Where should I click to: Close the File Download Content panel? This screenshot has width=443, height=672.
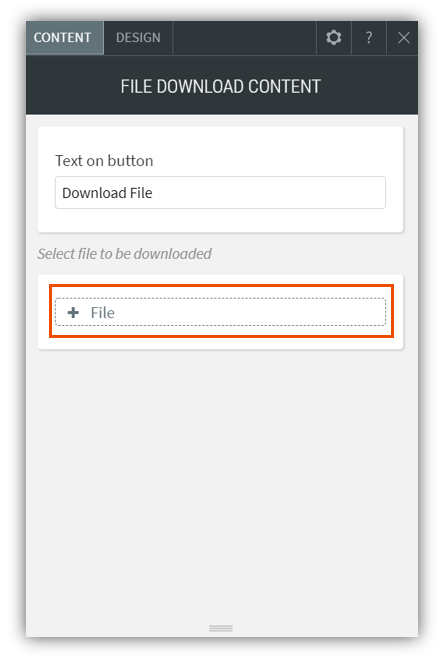pyautogui.click(x=403, y=38)
